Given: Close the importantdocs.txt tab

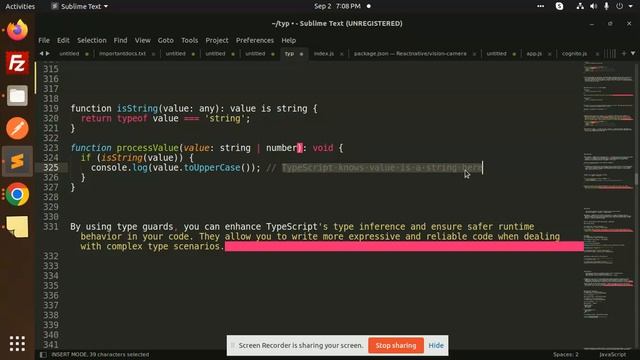Looking at the screenshot, I should coord(153,54).
